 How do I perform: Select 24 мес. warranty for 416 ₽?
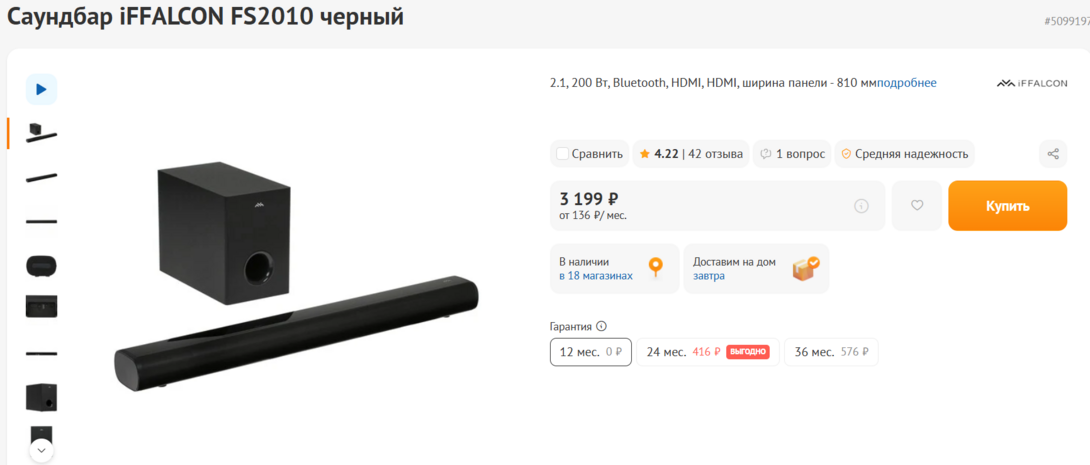click(x=708, y=352)
